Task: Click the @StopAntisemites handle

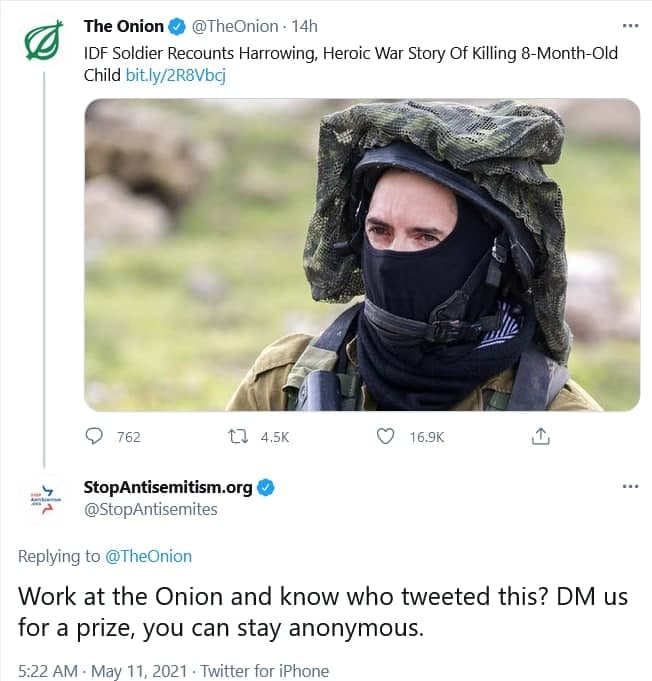Action: [150, 509]
